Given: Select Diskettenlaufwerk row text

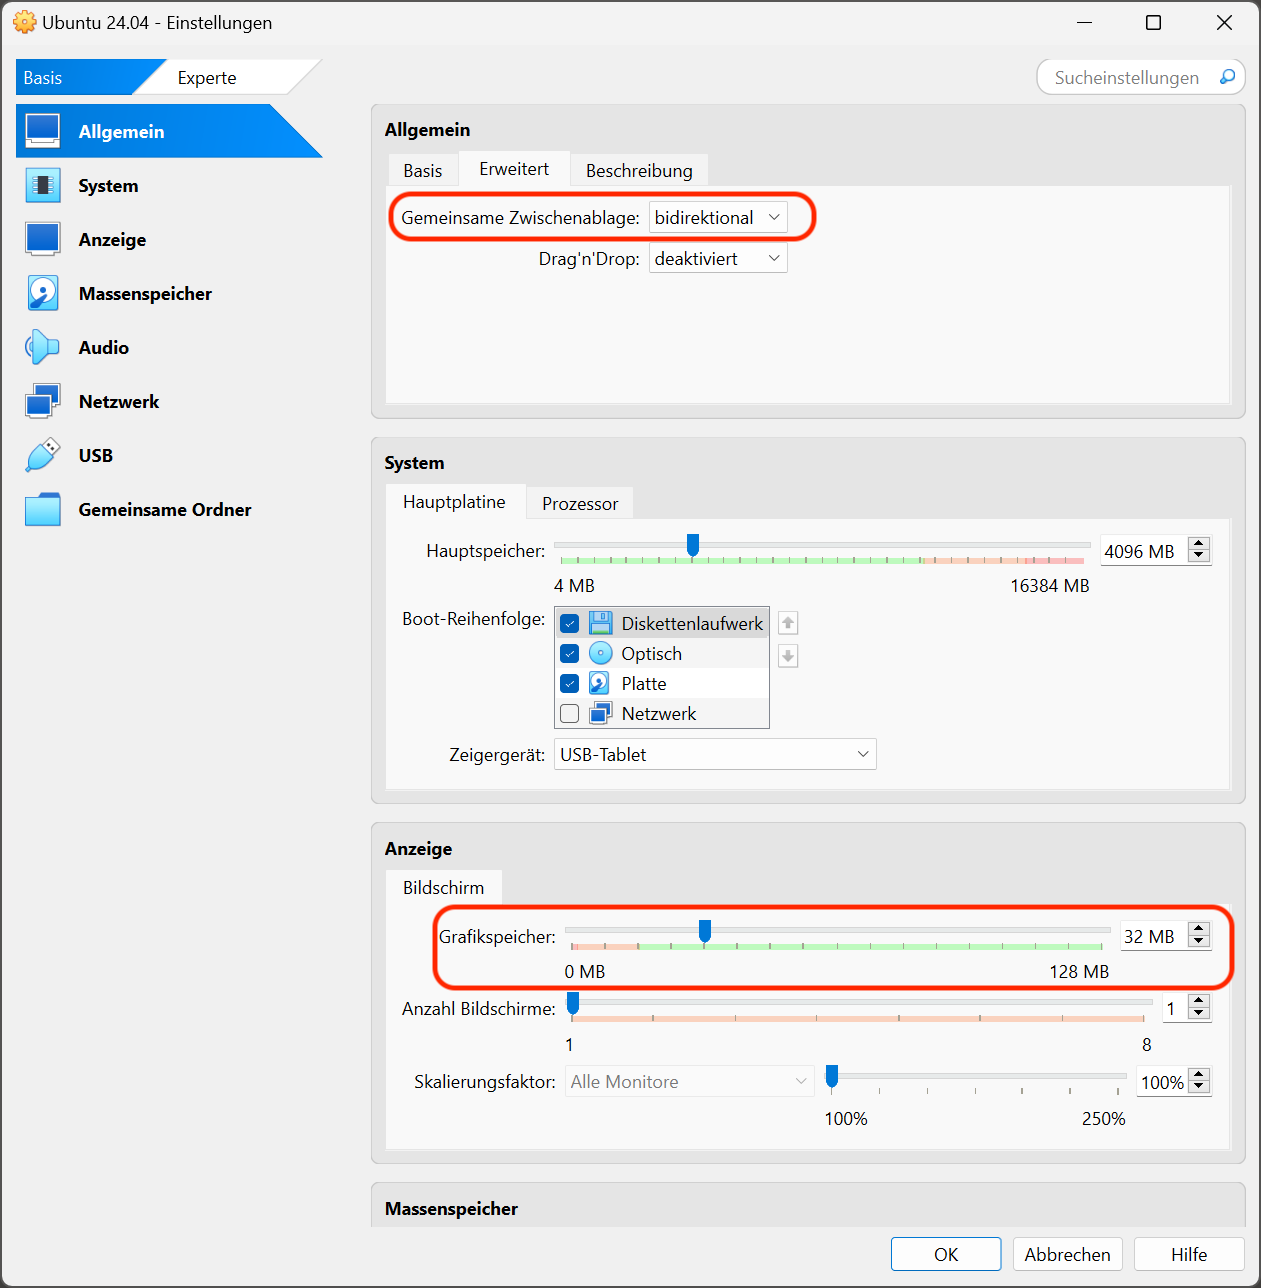Looking at the screenshot, I should tap(692, 623).
